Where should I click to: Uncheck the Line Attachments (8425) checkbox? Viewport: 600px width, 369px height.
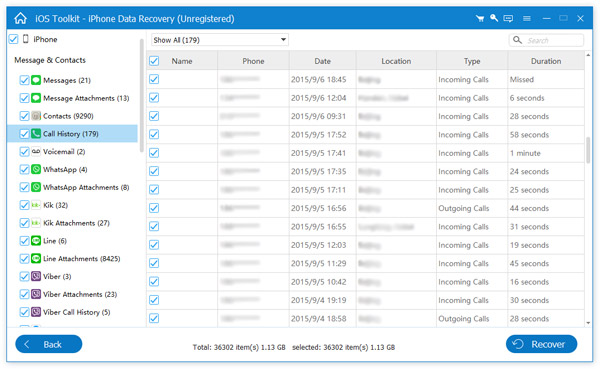[x=24, y=258]
